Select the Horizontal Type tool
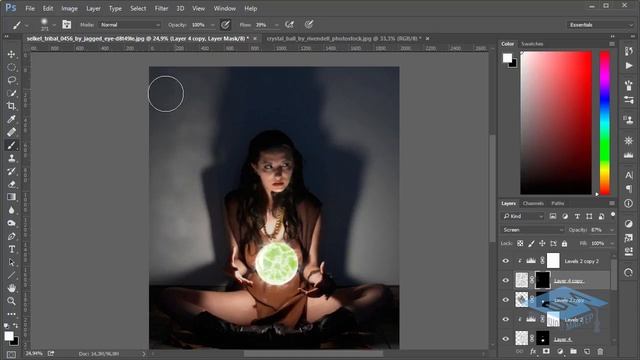 [11, 249]
